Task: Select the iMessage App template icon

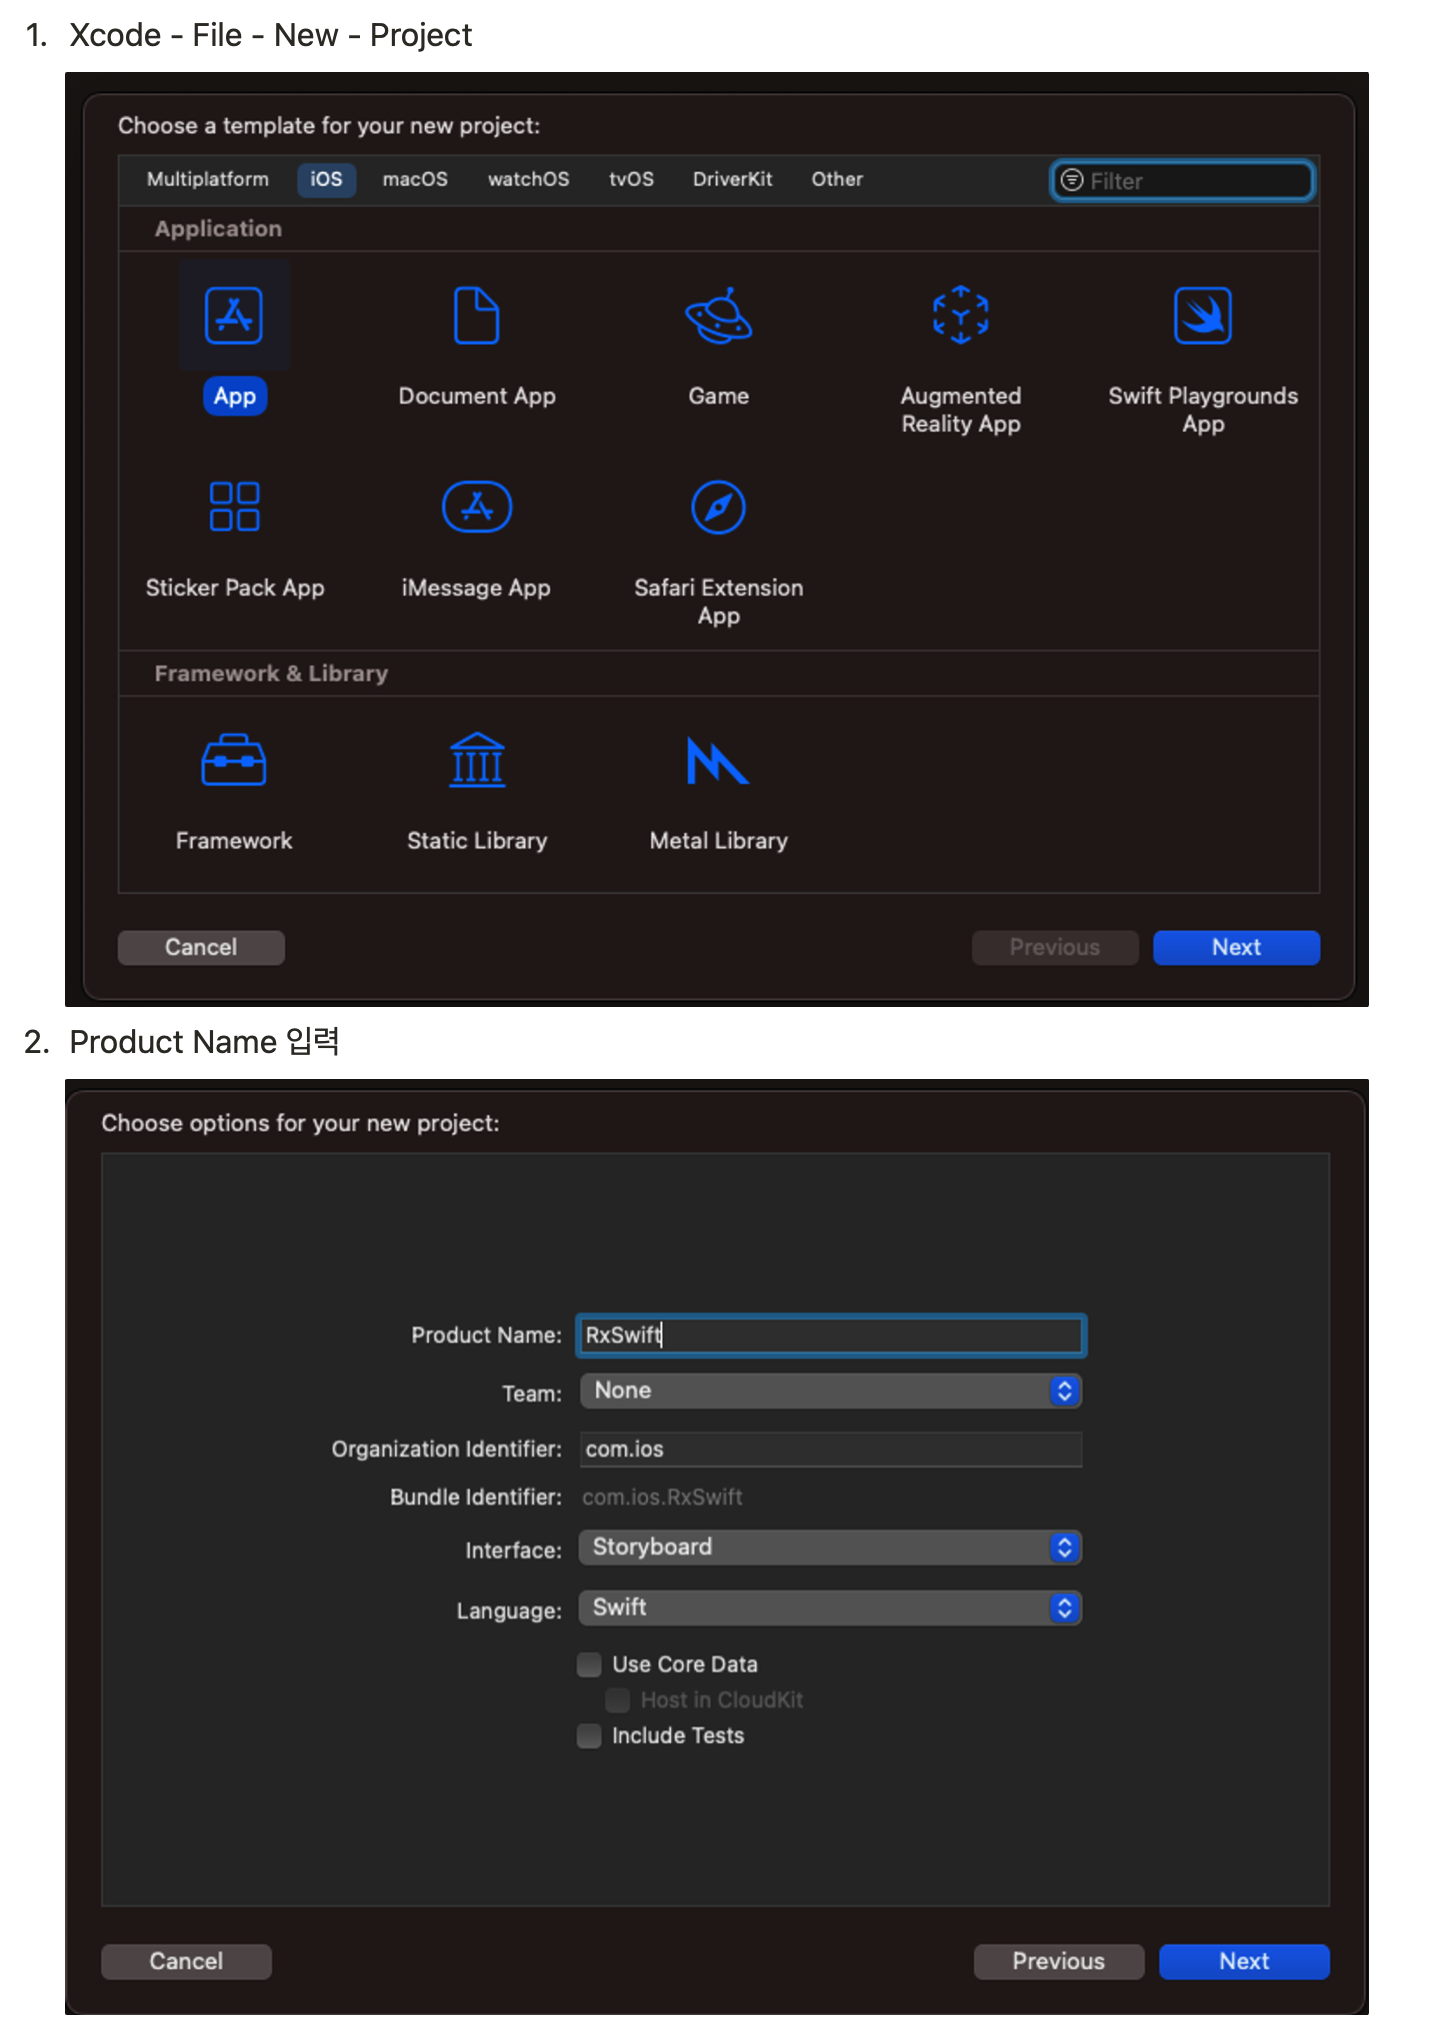Action: tap(476, 507)
